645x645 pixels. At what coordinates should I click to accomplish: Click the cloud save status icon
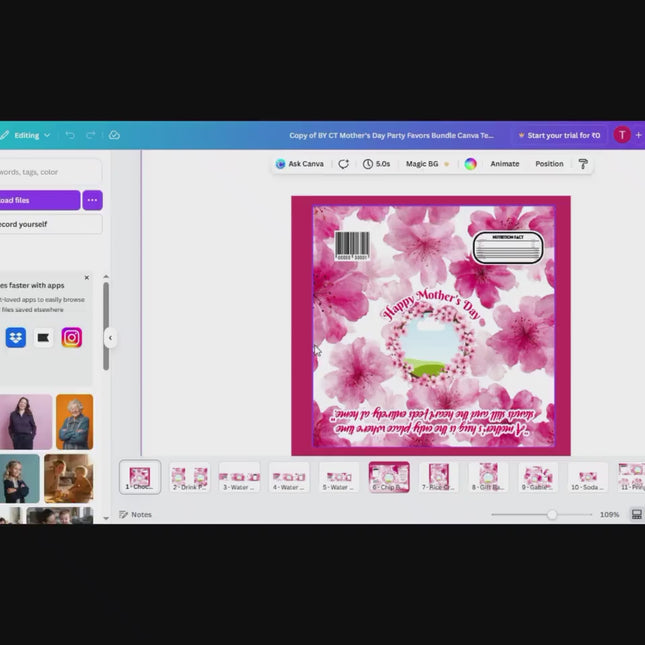click(x=114, y=135)
